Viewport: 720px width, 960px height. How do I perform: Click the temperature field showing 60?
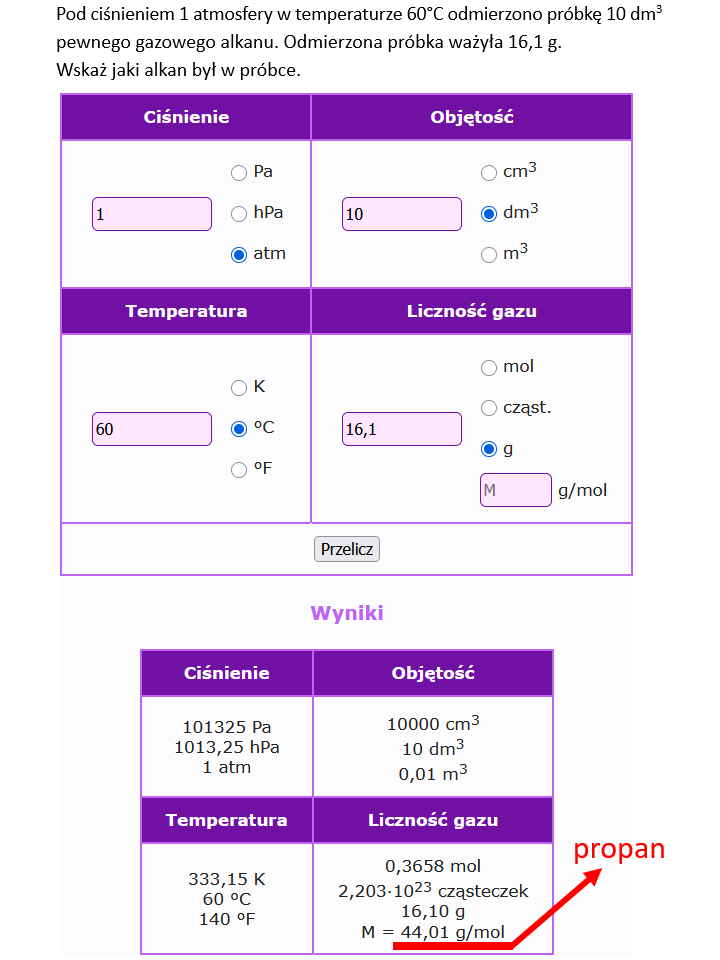point(152,429)
